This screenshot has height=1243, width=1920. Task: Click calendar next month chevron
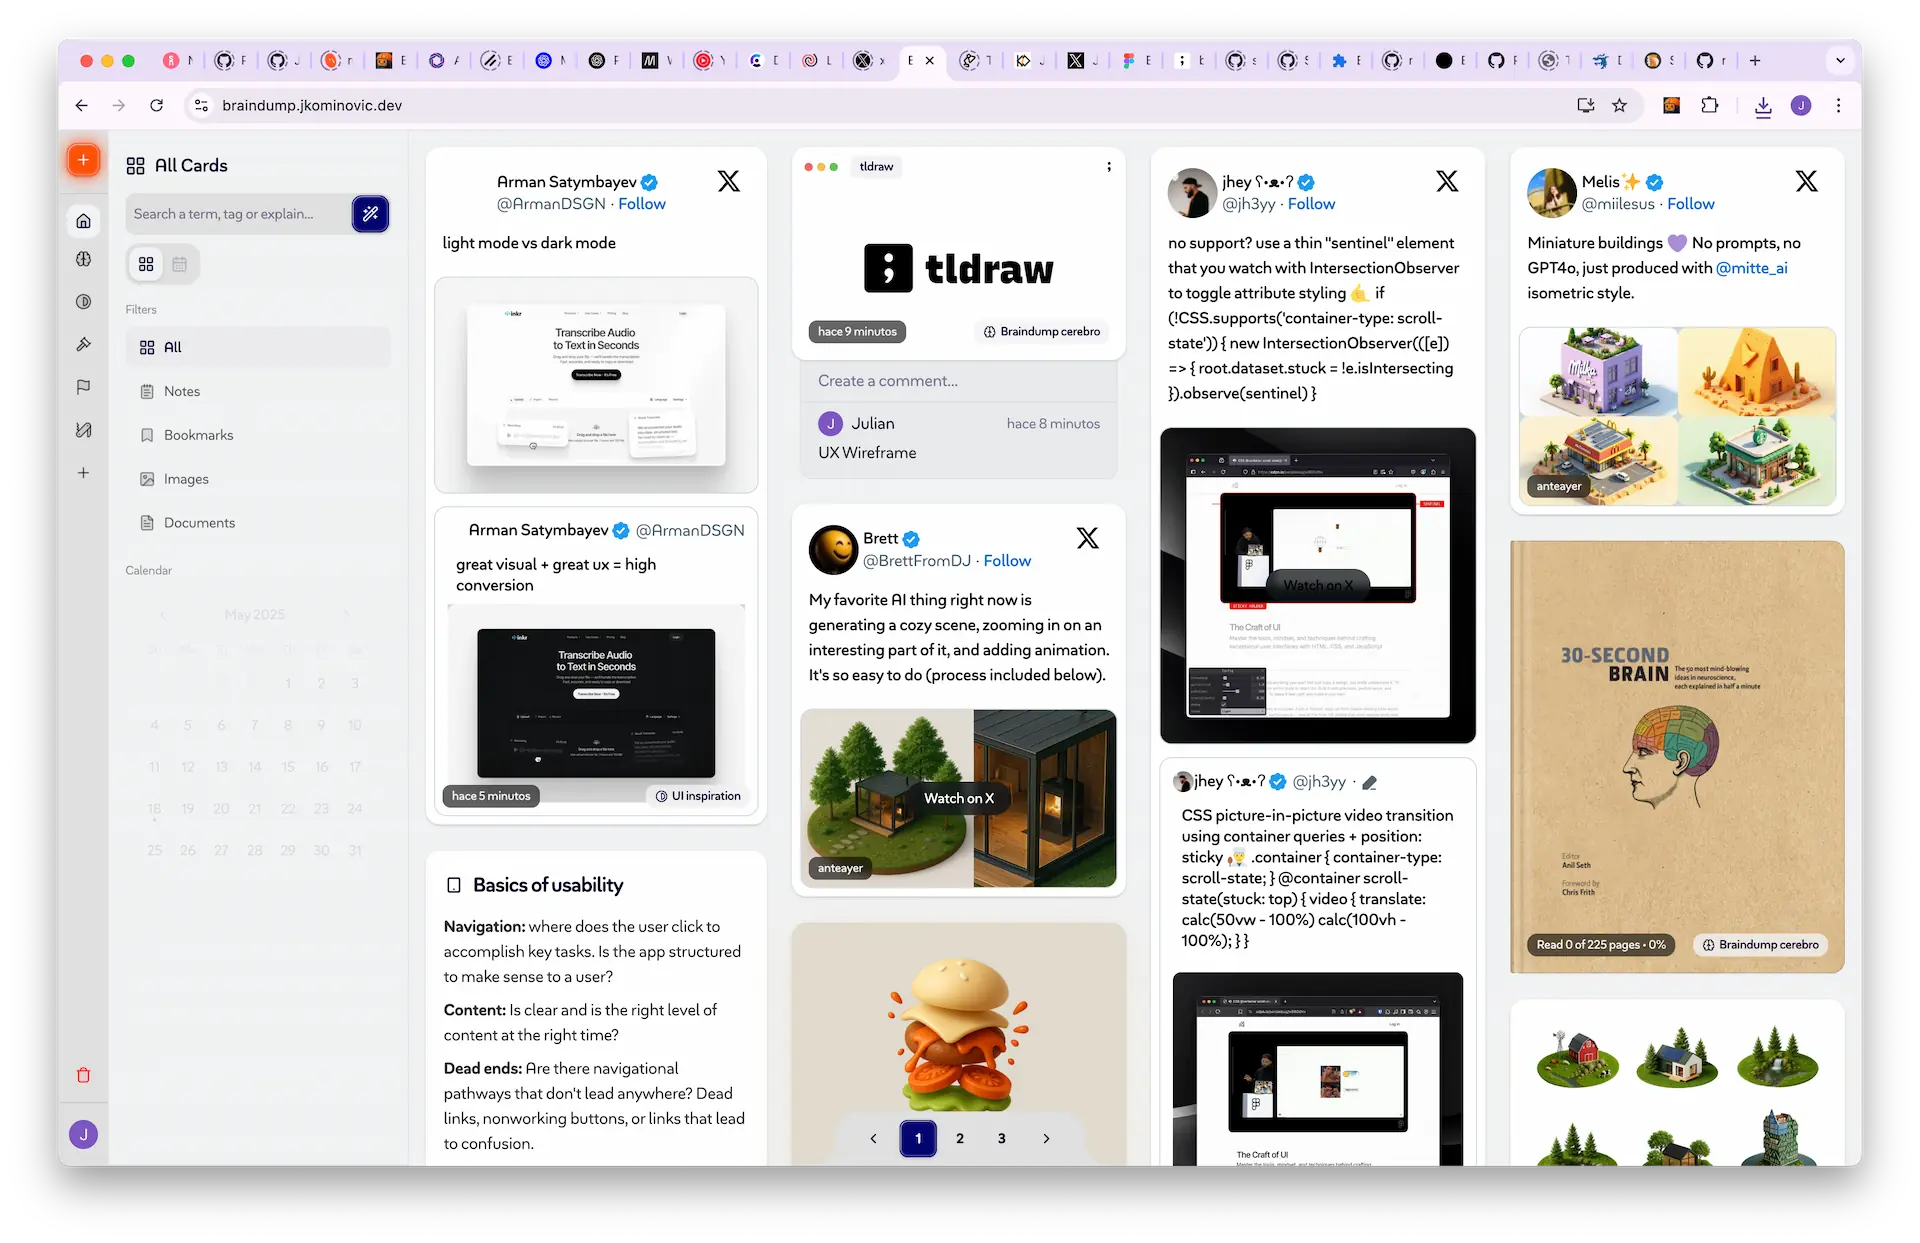pyautogui.click(x=346, y=614)
